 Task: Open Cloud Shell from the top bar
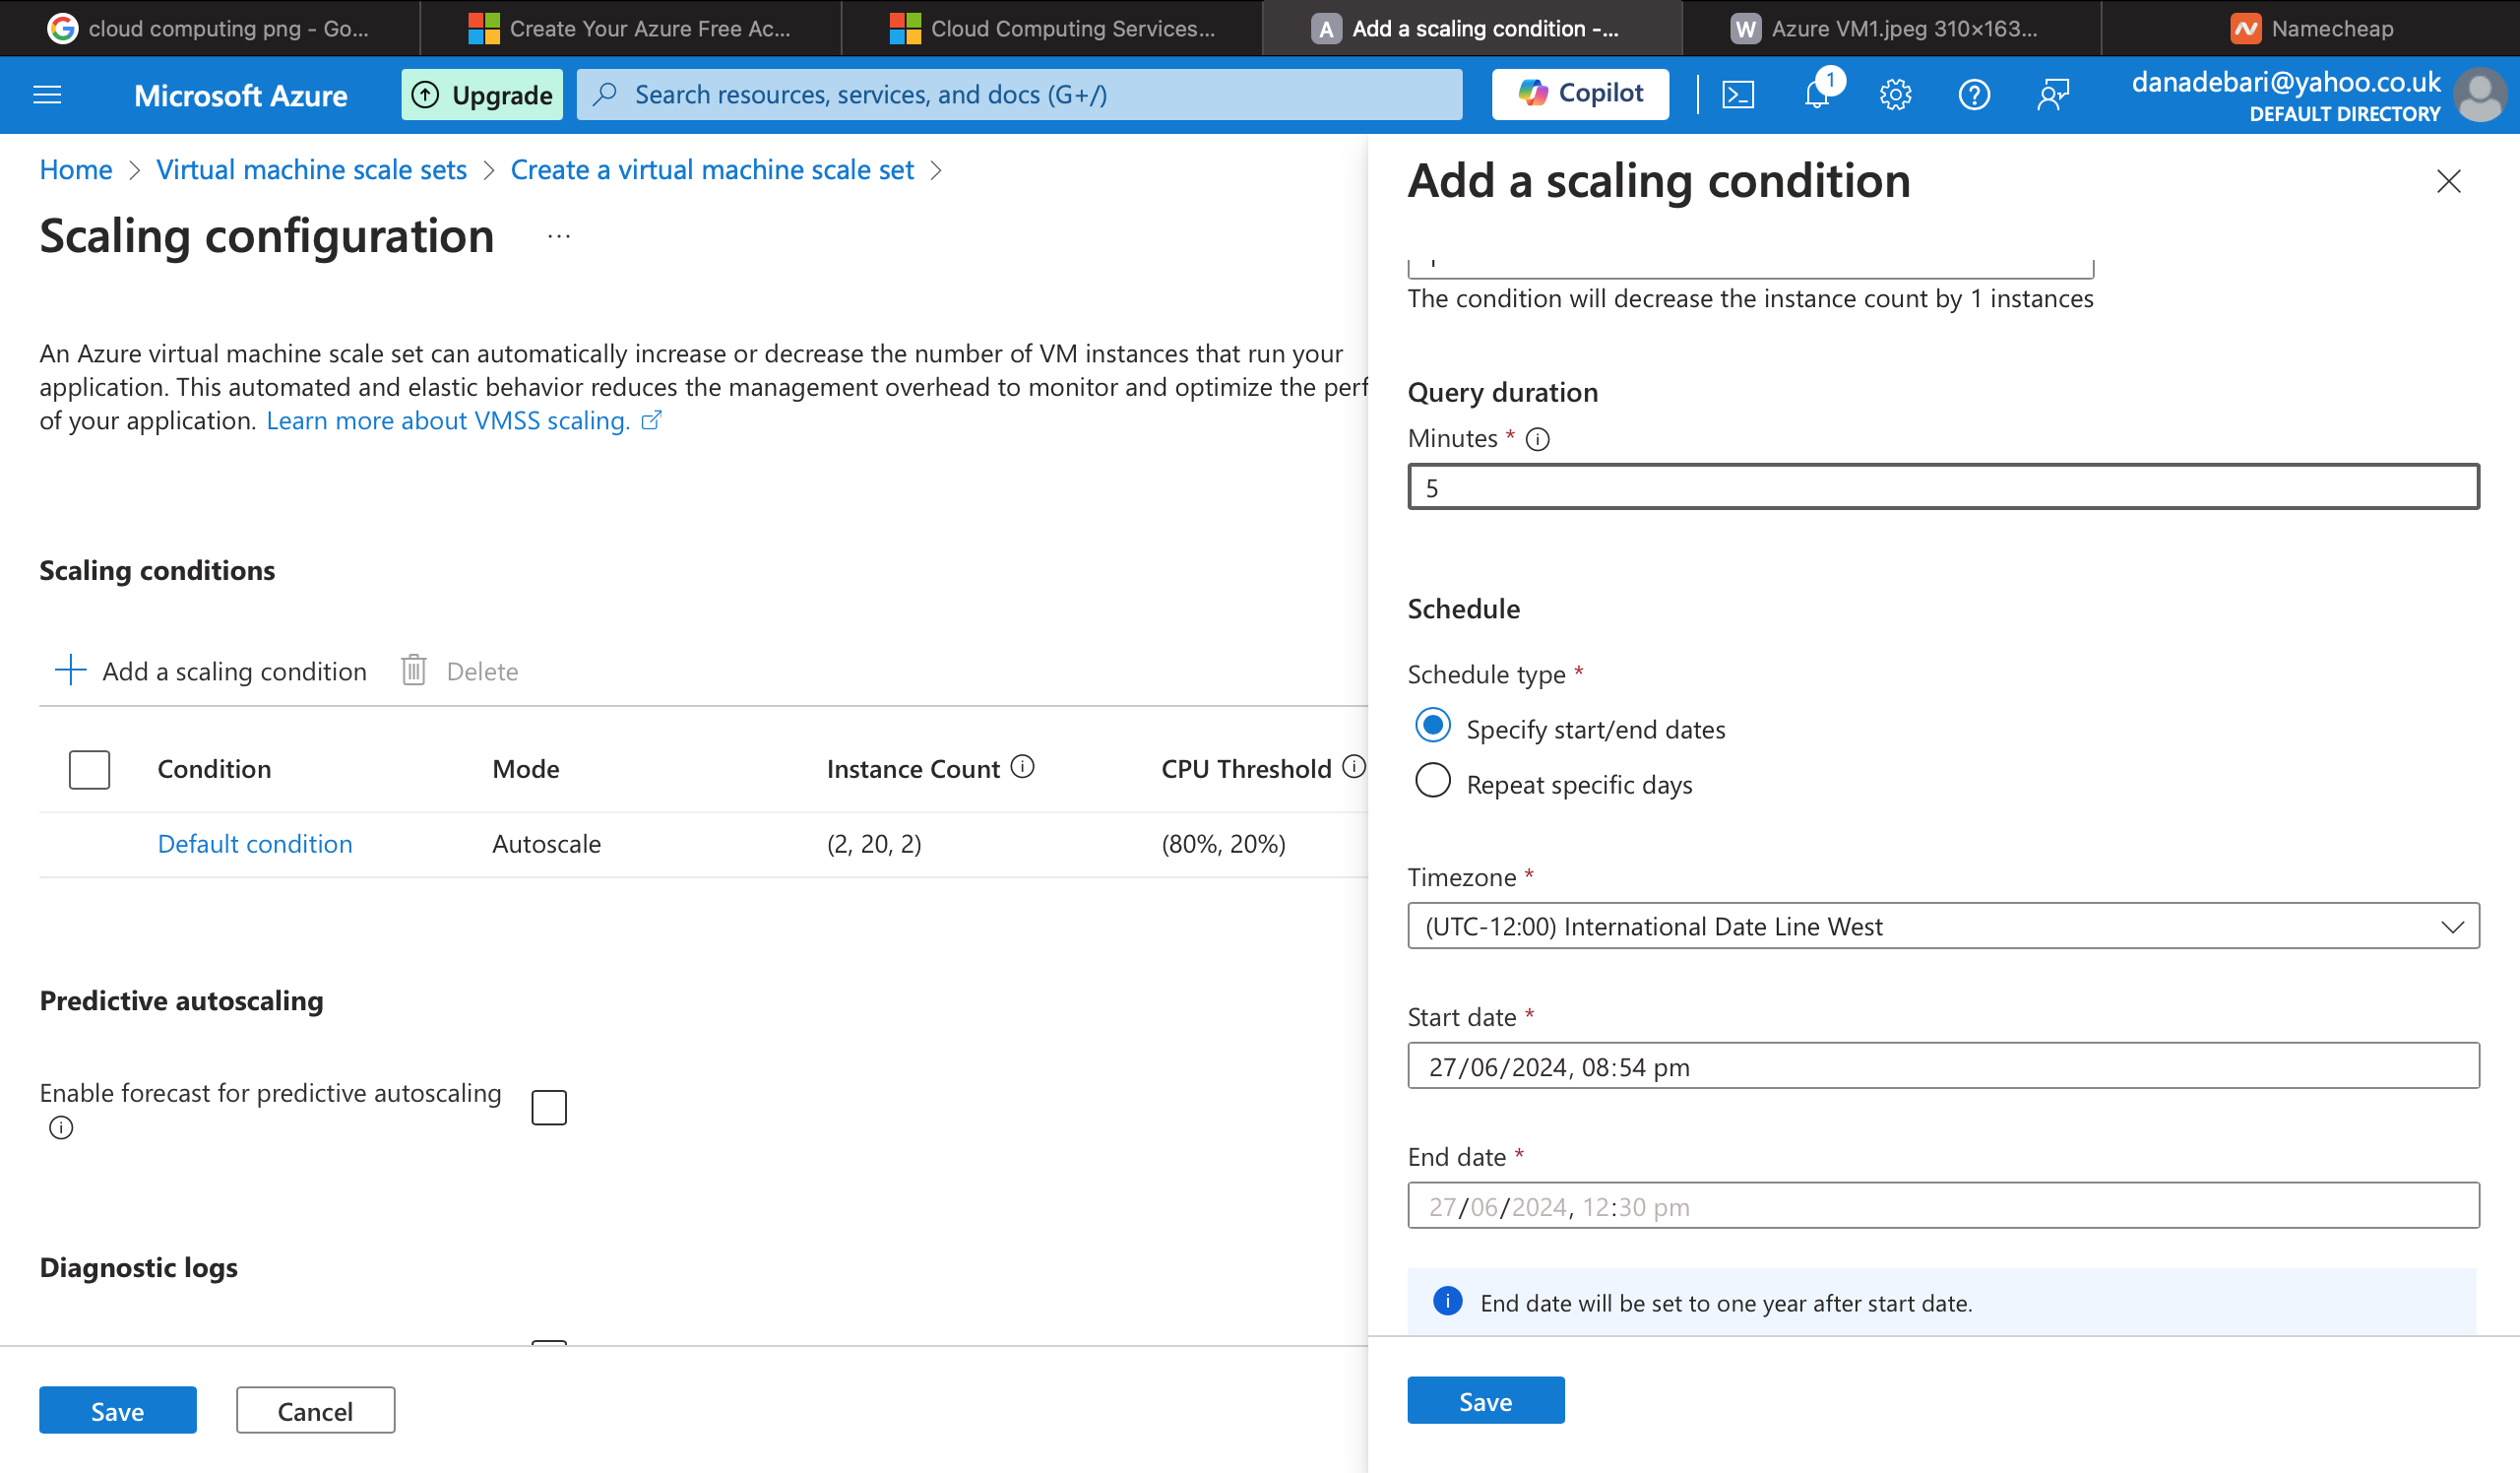(x=1738, y=95)
